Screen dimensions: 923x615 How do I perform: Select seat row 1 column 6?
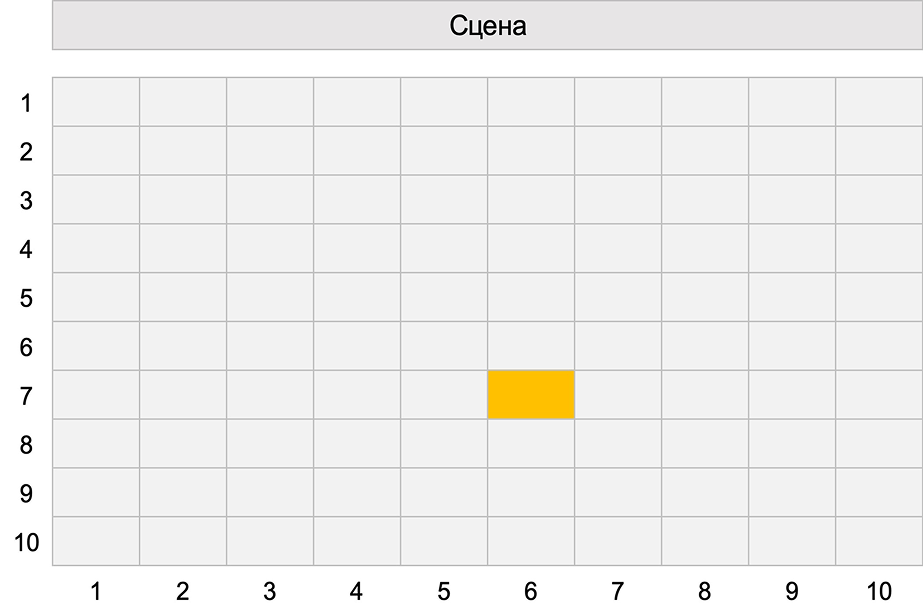(531, 102)
